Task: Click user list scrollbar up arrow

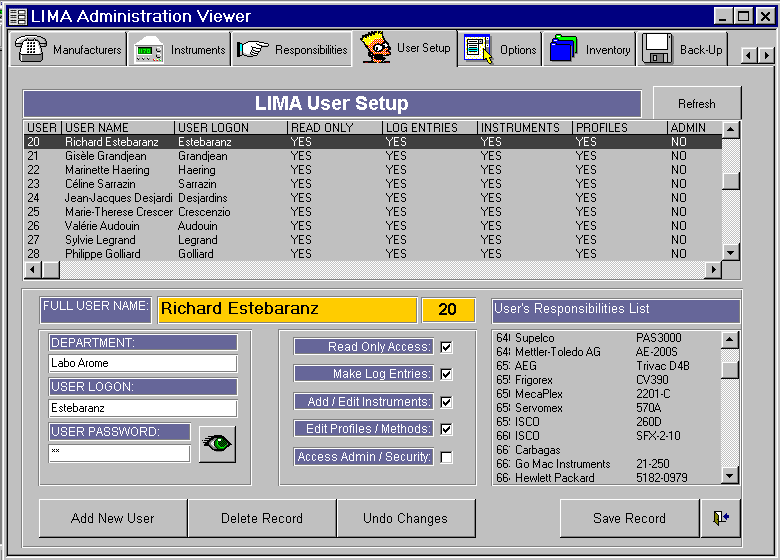Action: click(x=730, y=130)
